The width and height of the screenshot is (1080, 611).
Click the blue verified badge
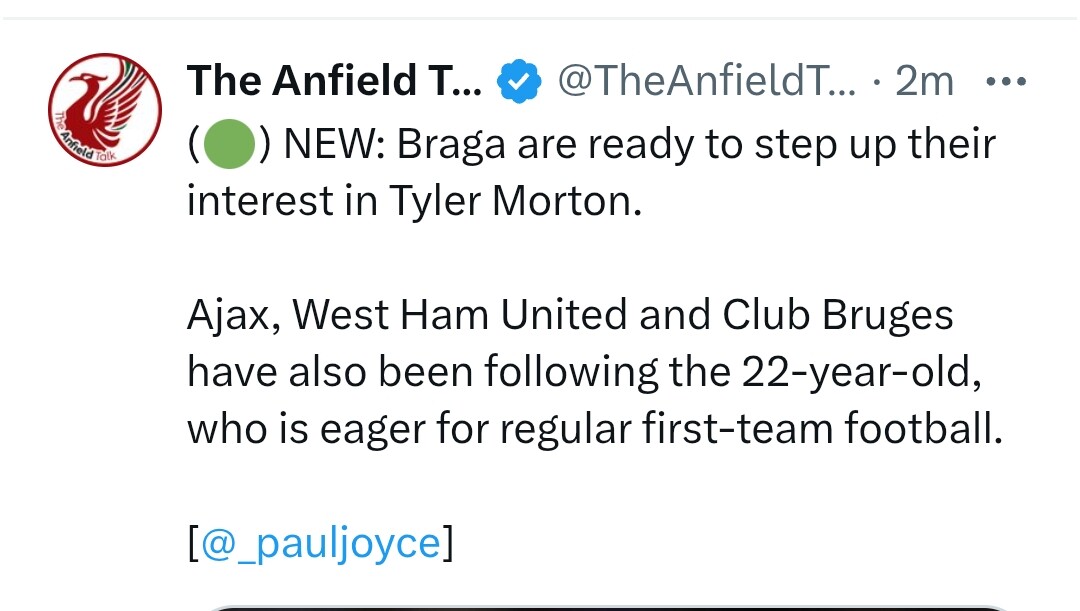coord(519,82)
